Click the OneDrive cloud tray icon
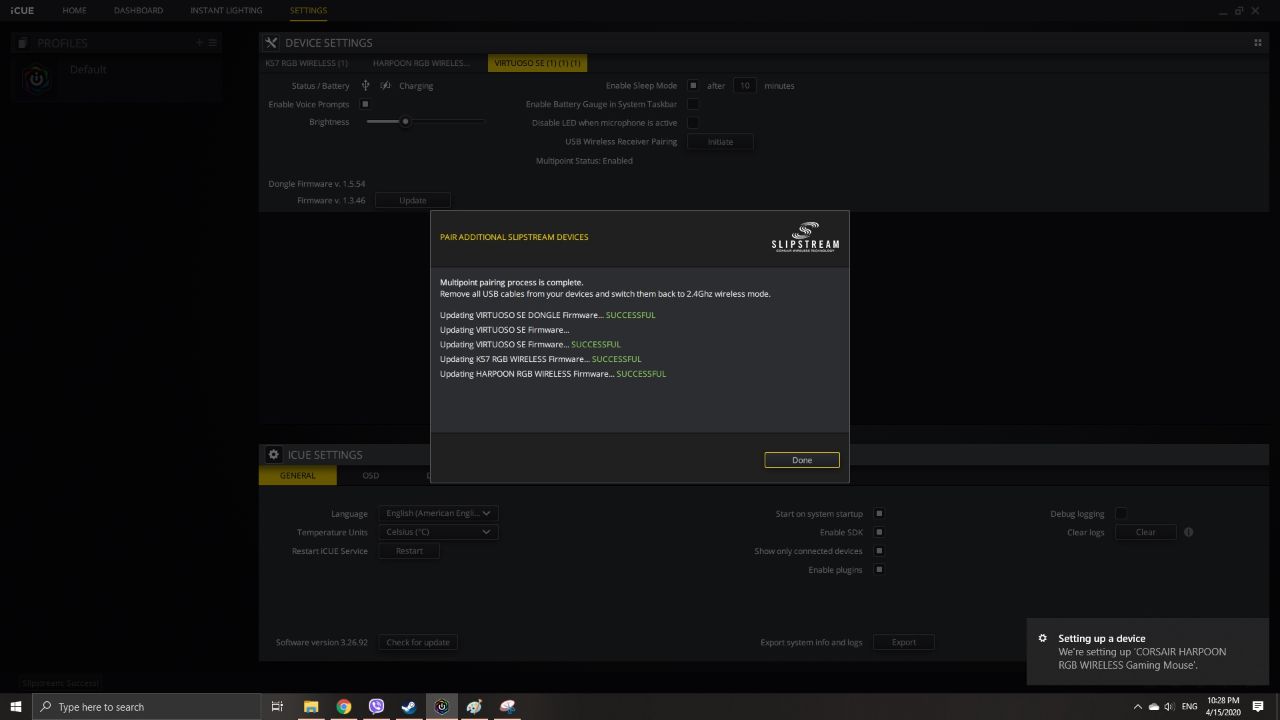 pyautogui.click(x=1154, y=707)
